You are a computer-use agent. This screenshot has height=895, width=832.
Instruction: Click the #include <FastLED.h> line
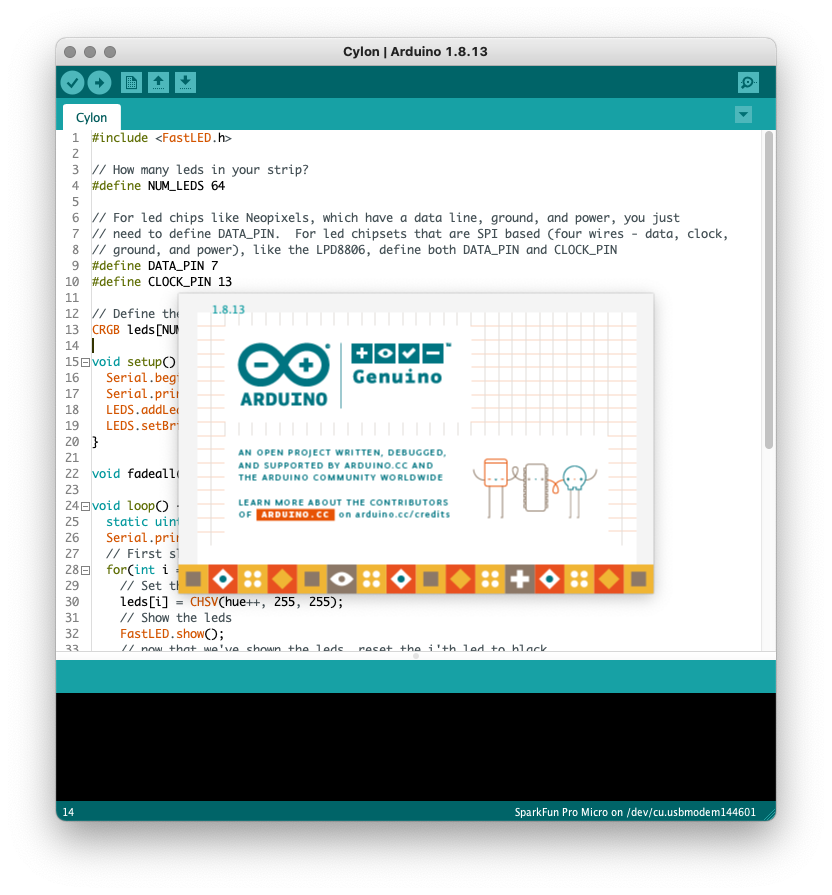pos(161,138)
